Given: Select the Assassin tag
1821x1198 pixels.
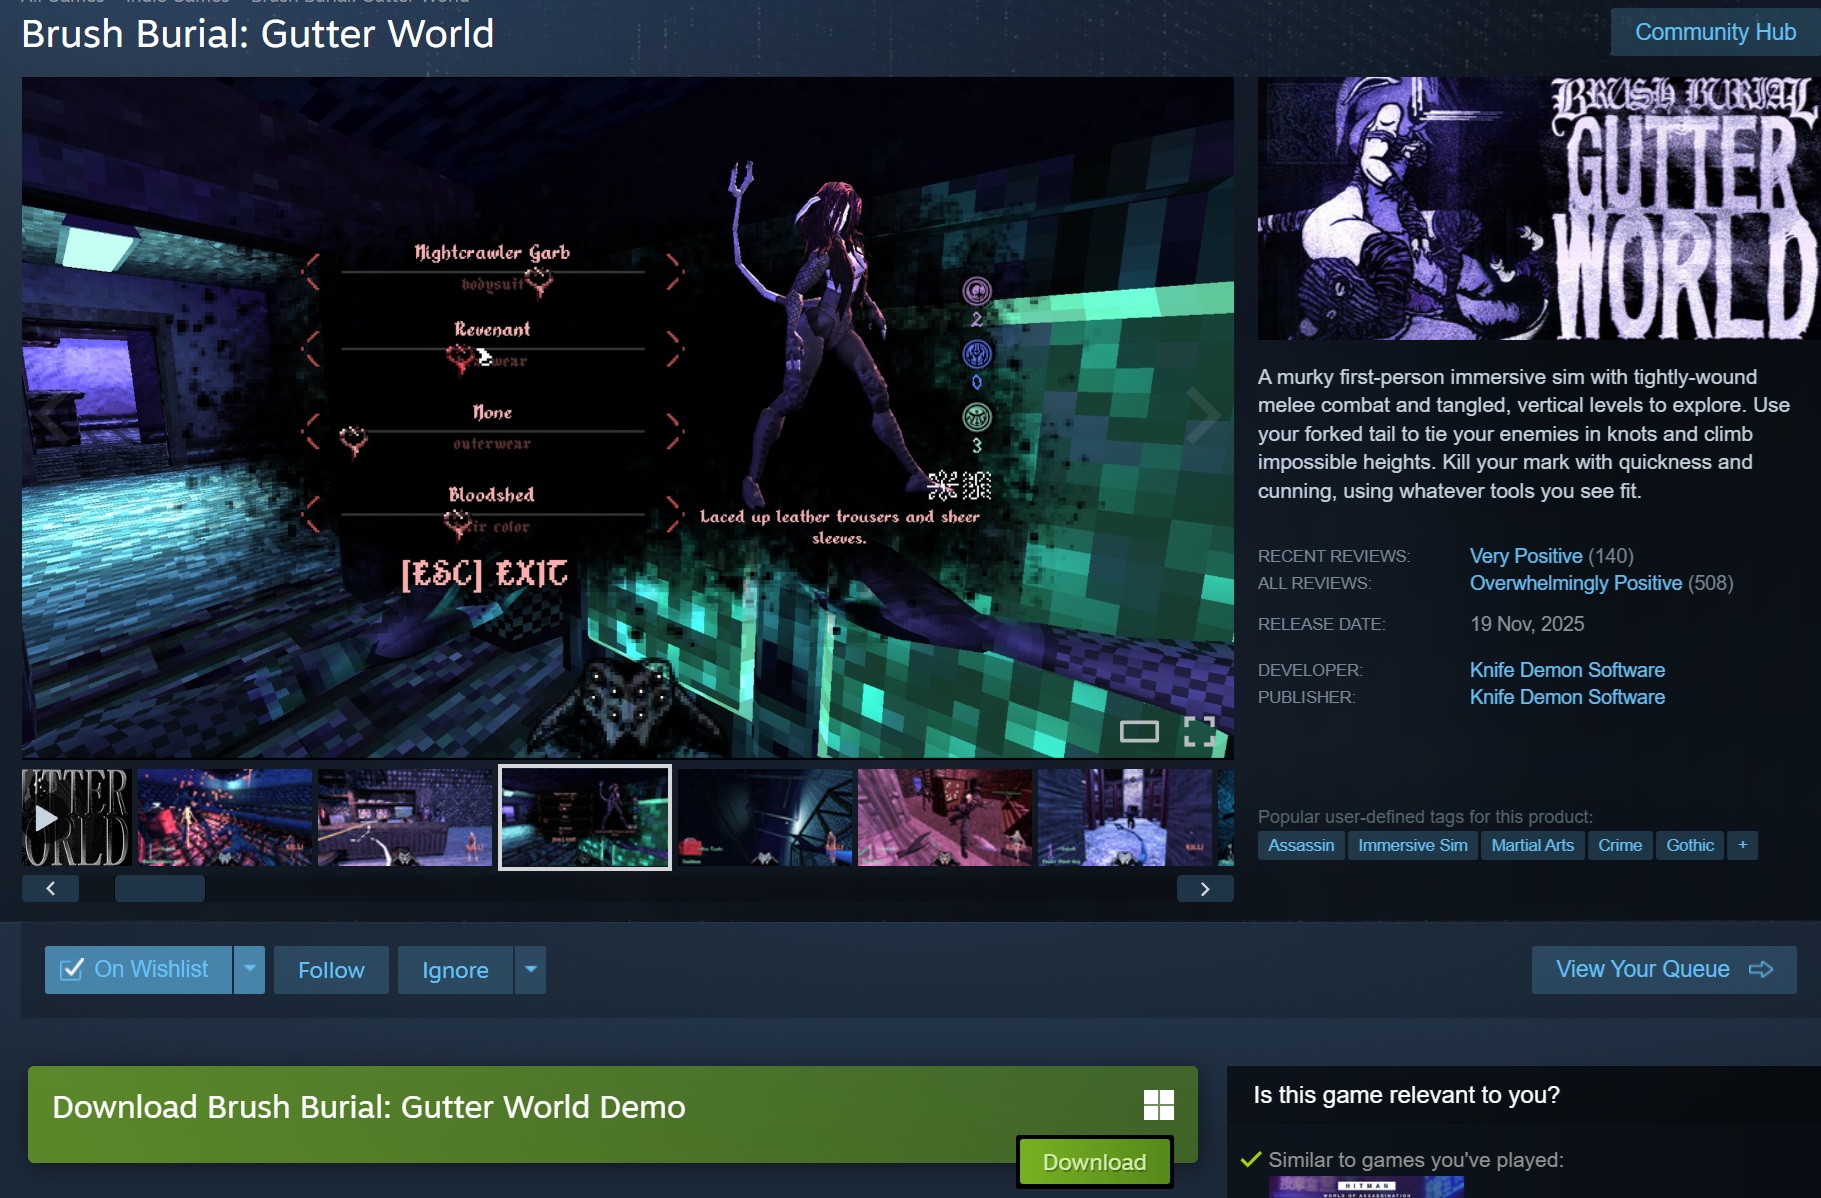Looking at the screenshot, I should coord(1301,845).
